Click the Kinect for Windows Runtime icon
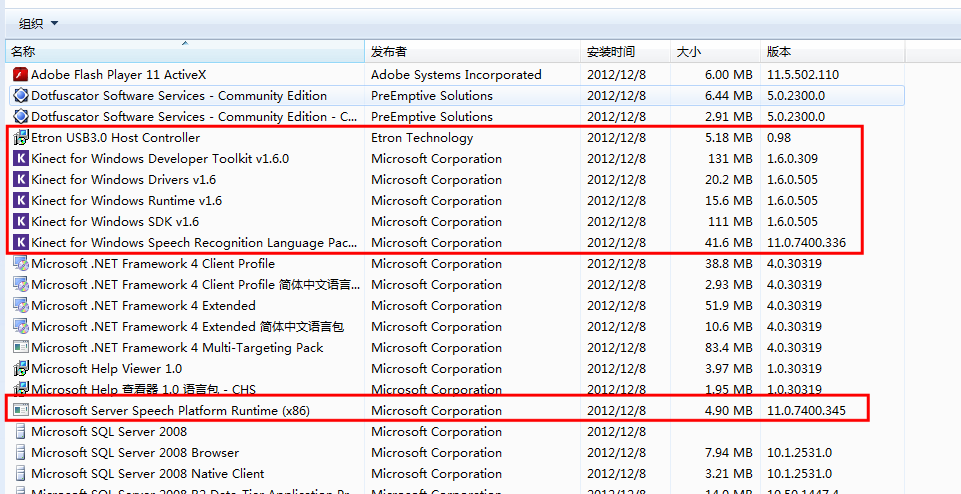This screenshot has width=961, height=494. [21, 200]
